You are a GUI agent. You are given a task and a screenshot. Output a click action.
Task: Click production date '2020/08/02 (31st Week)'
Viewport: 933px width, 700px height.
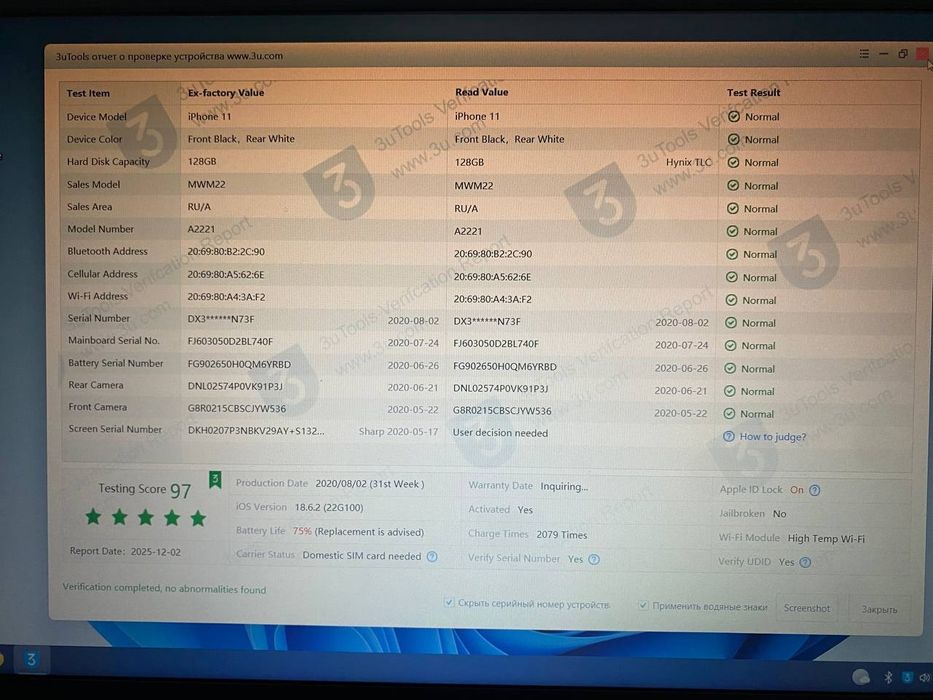click(370, 484)
